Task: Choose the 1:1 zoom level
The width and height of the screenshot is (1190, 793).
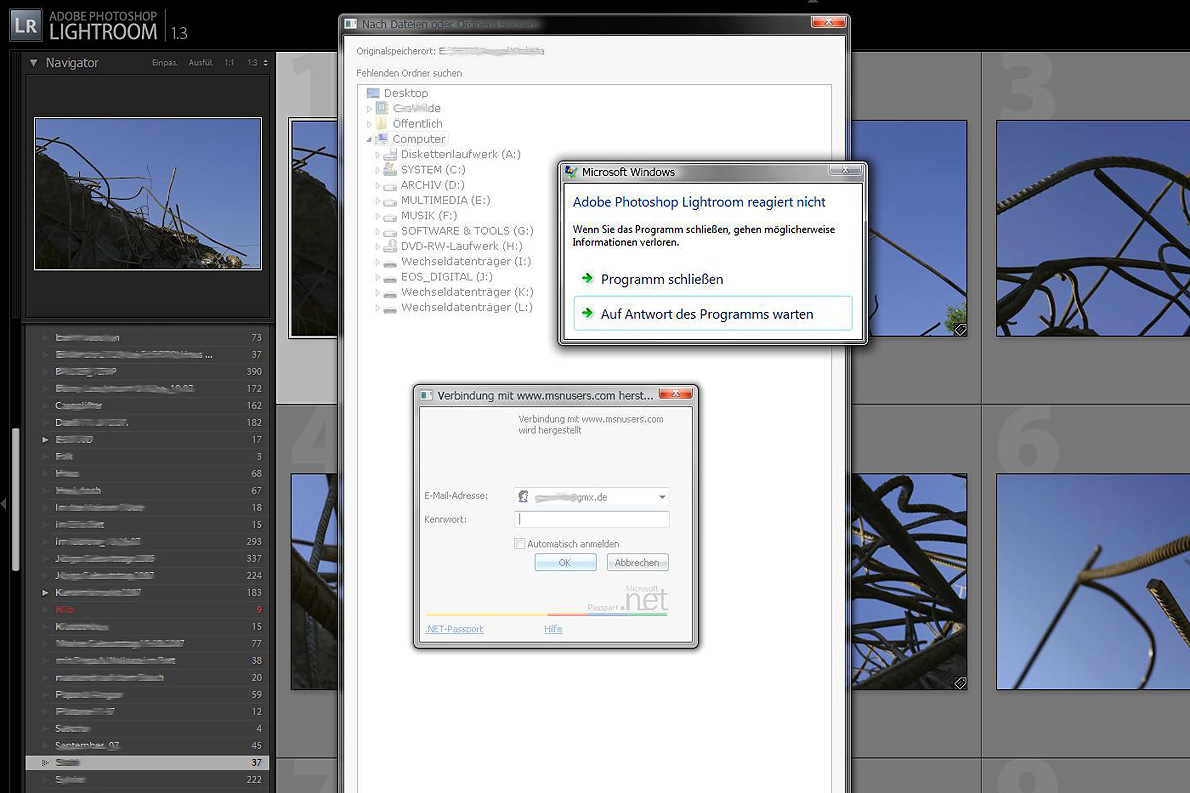Action: click(x=229, y=63)
